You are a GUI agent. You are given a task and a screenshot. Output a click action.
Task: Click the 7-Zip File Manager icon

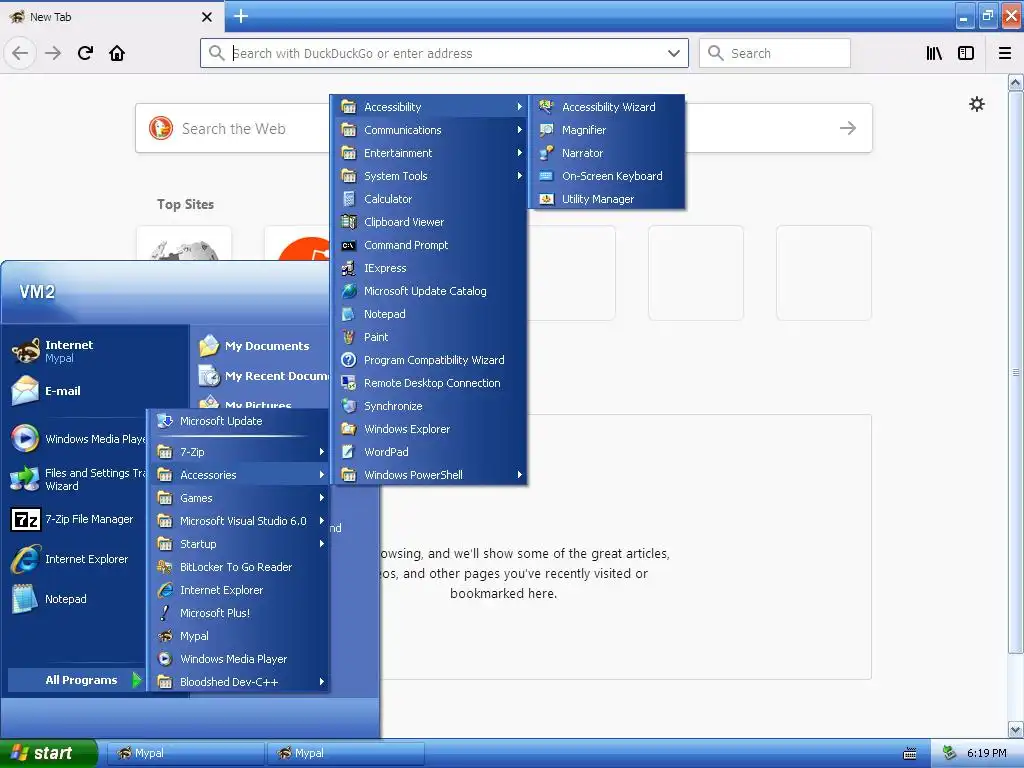click(x=25, y=519)
